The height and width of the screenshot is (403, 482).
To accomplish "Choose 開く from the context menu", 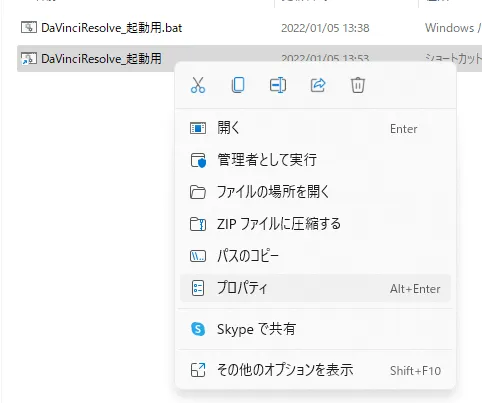I will tap(315, 128).
